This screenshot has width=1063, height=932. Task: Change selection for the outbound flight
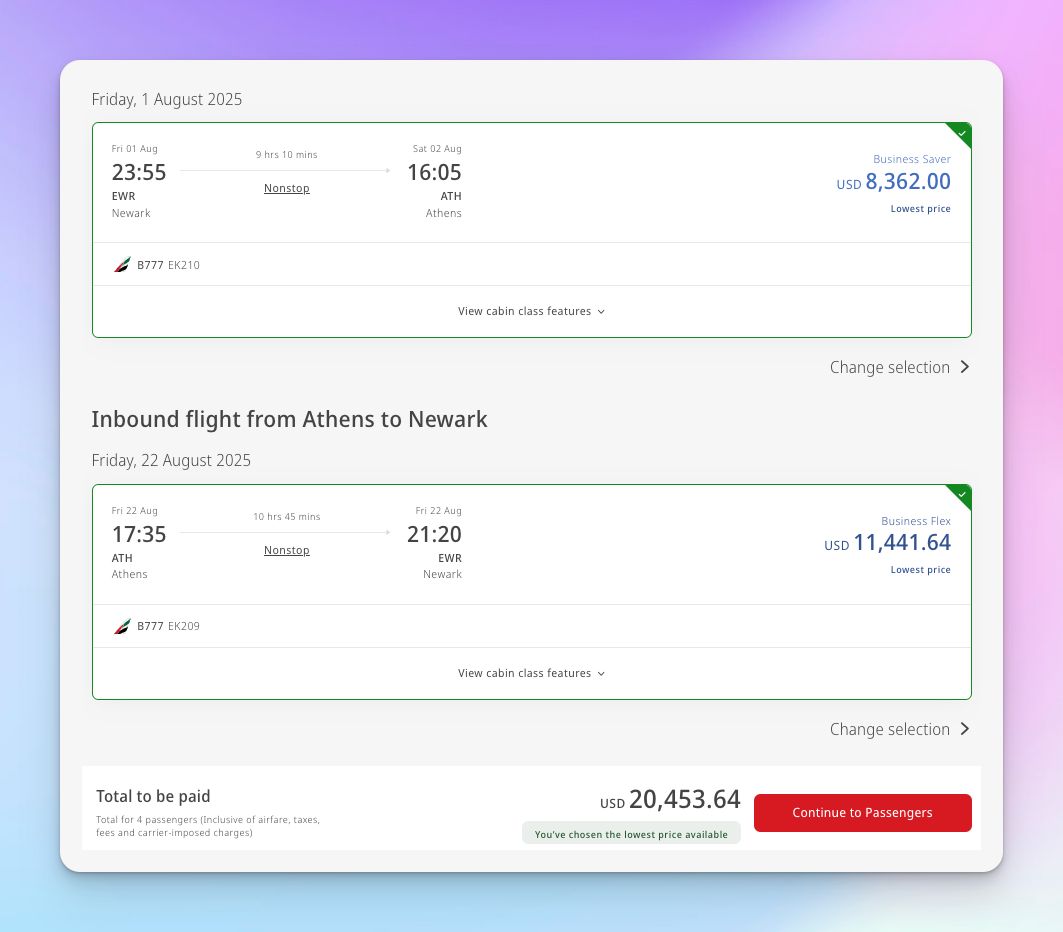click(900, 367)
